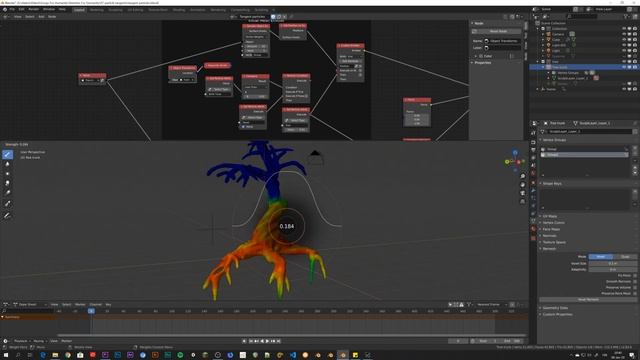
Task: Adjust the Adaptivity slider
Action: (613, 270)
